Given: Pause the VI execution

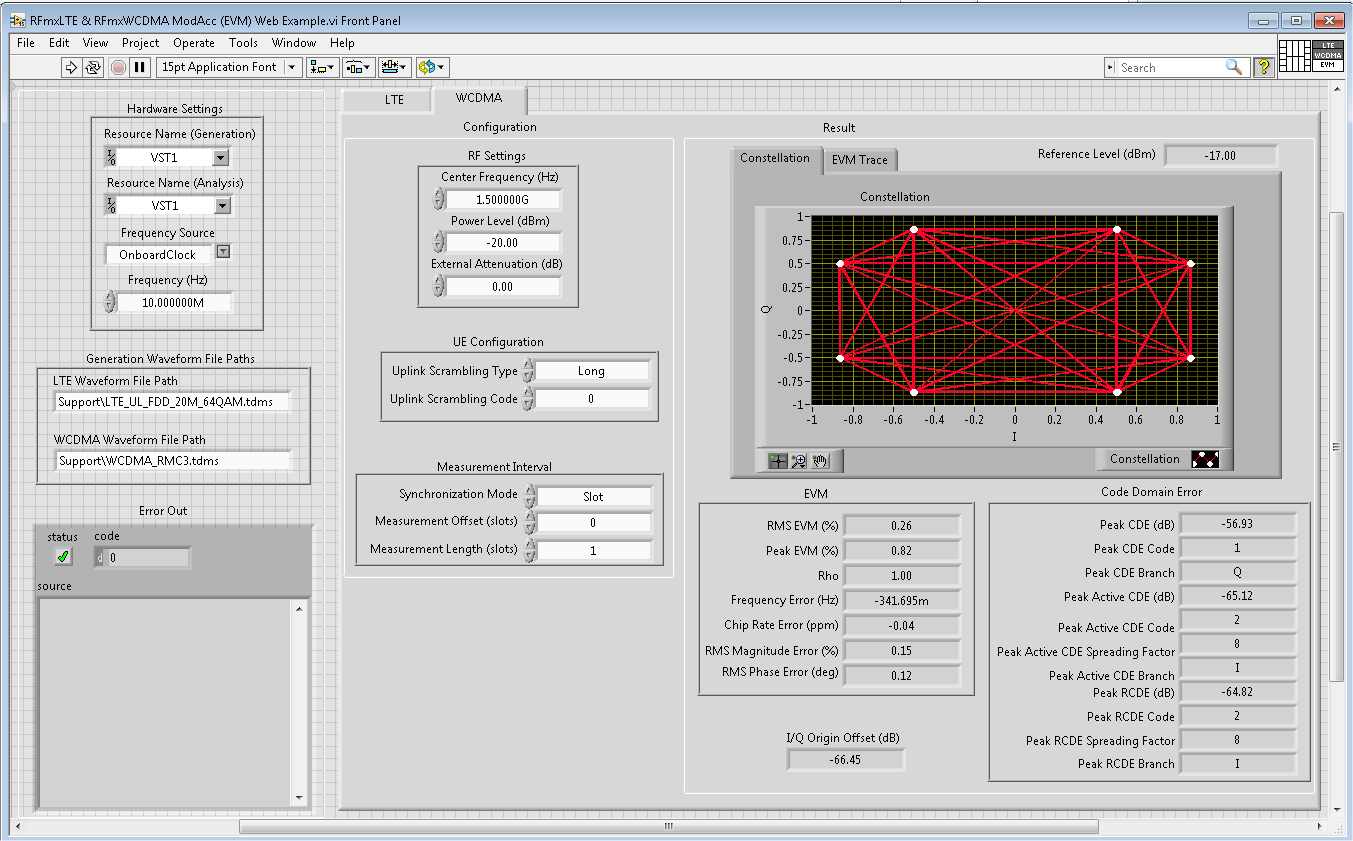Looking at the screenshot, I should (140, 67).
